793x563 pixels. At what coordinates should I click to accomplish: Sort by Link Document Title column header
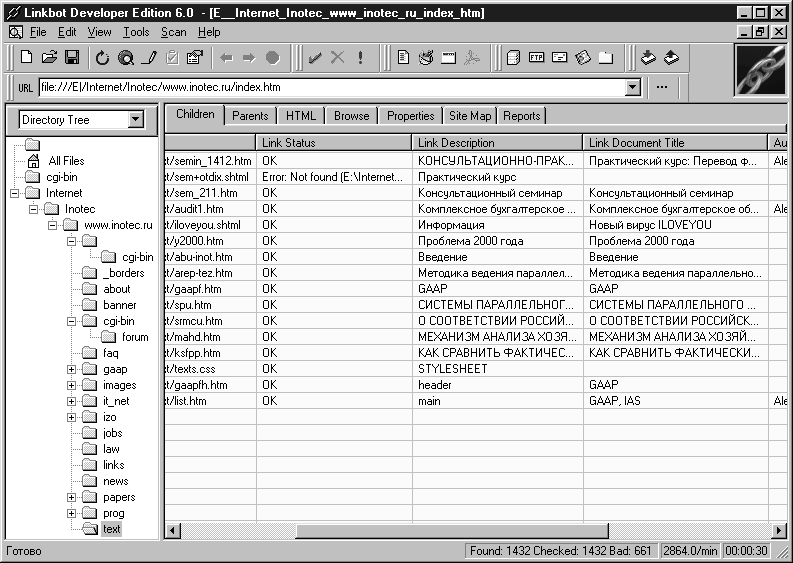point(675,143)
